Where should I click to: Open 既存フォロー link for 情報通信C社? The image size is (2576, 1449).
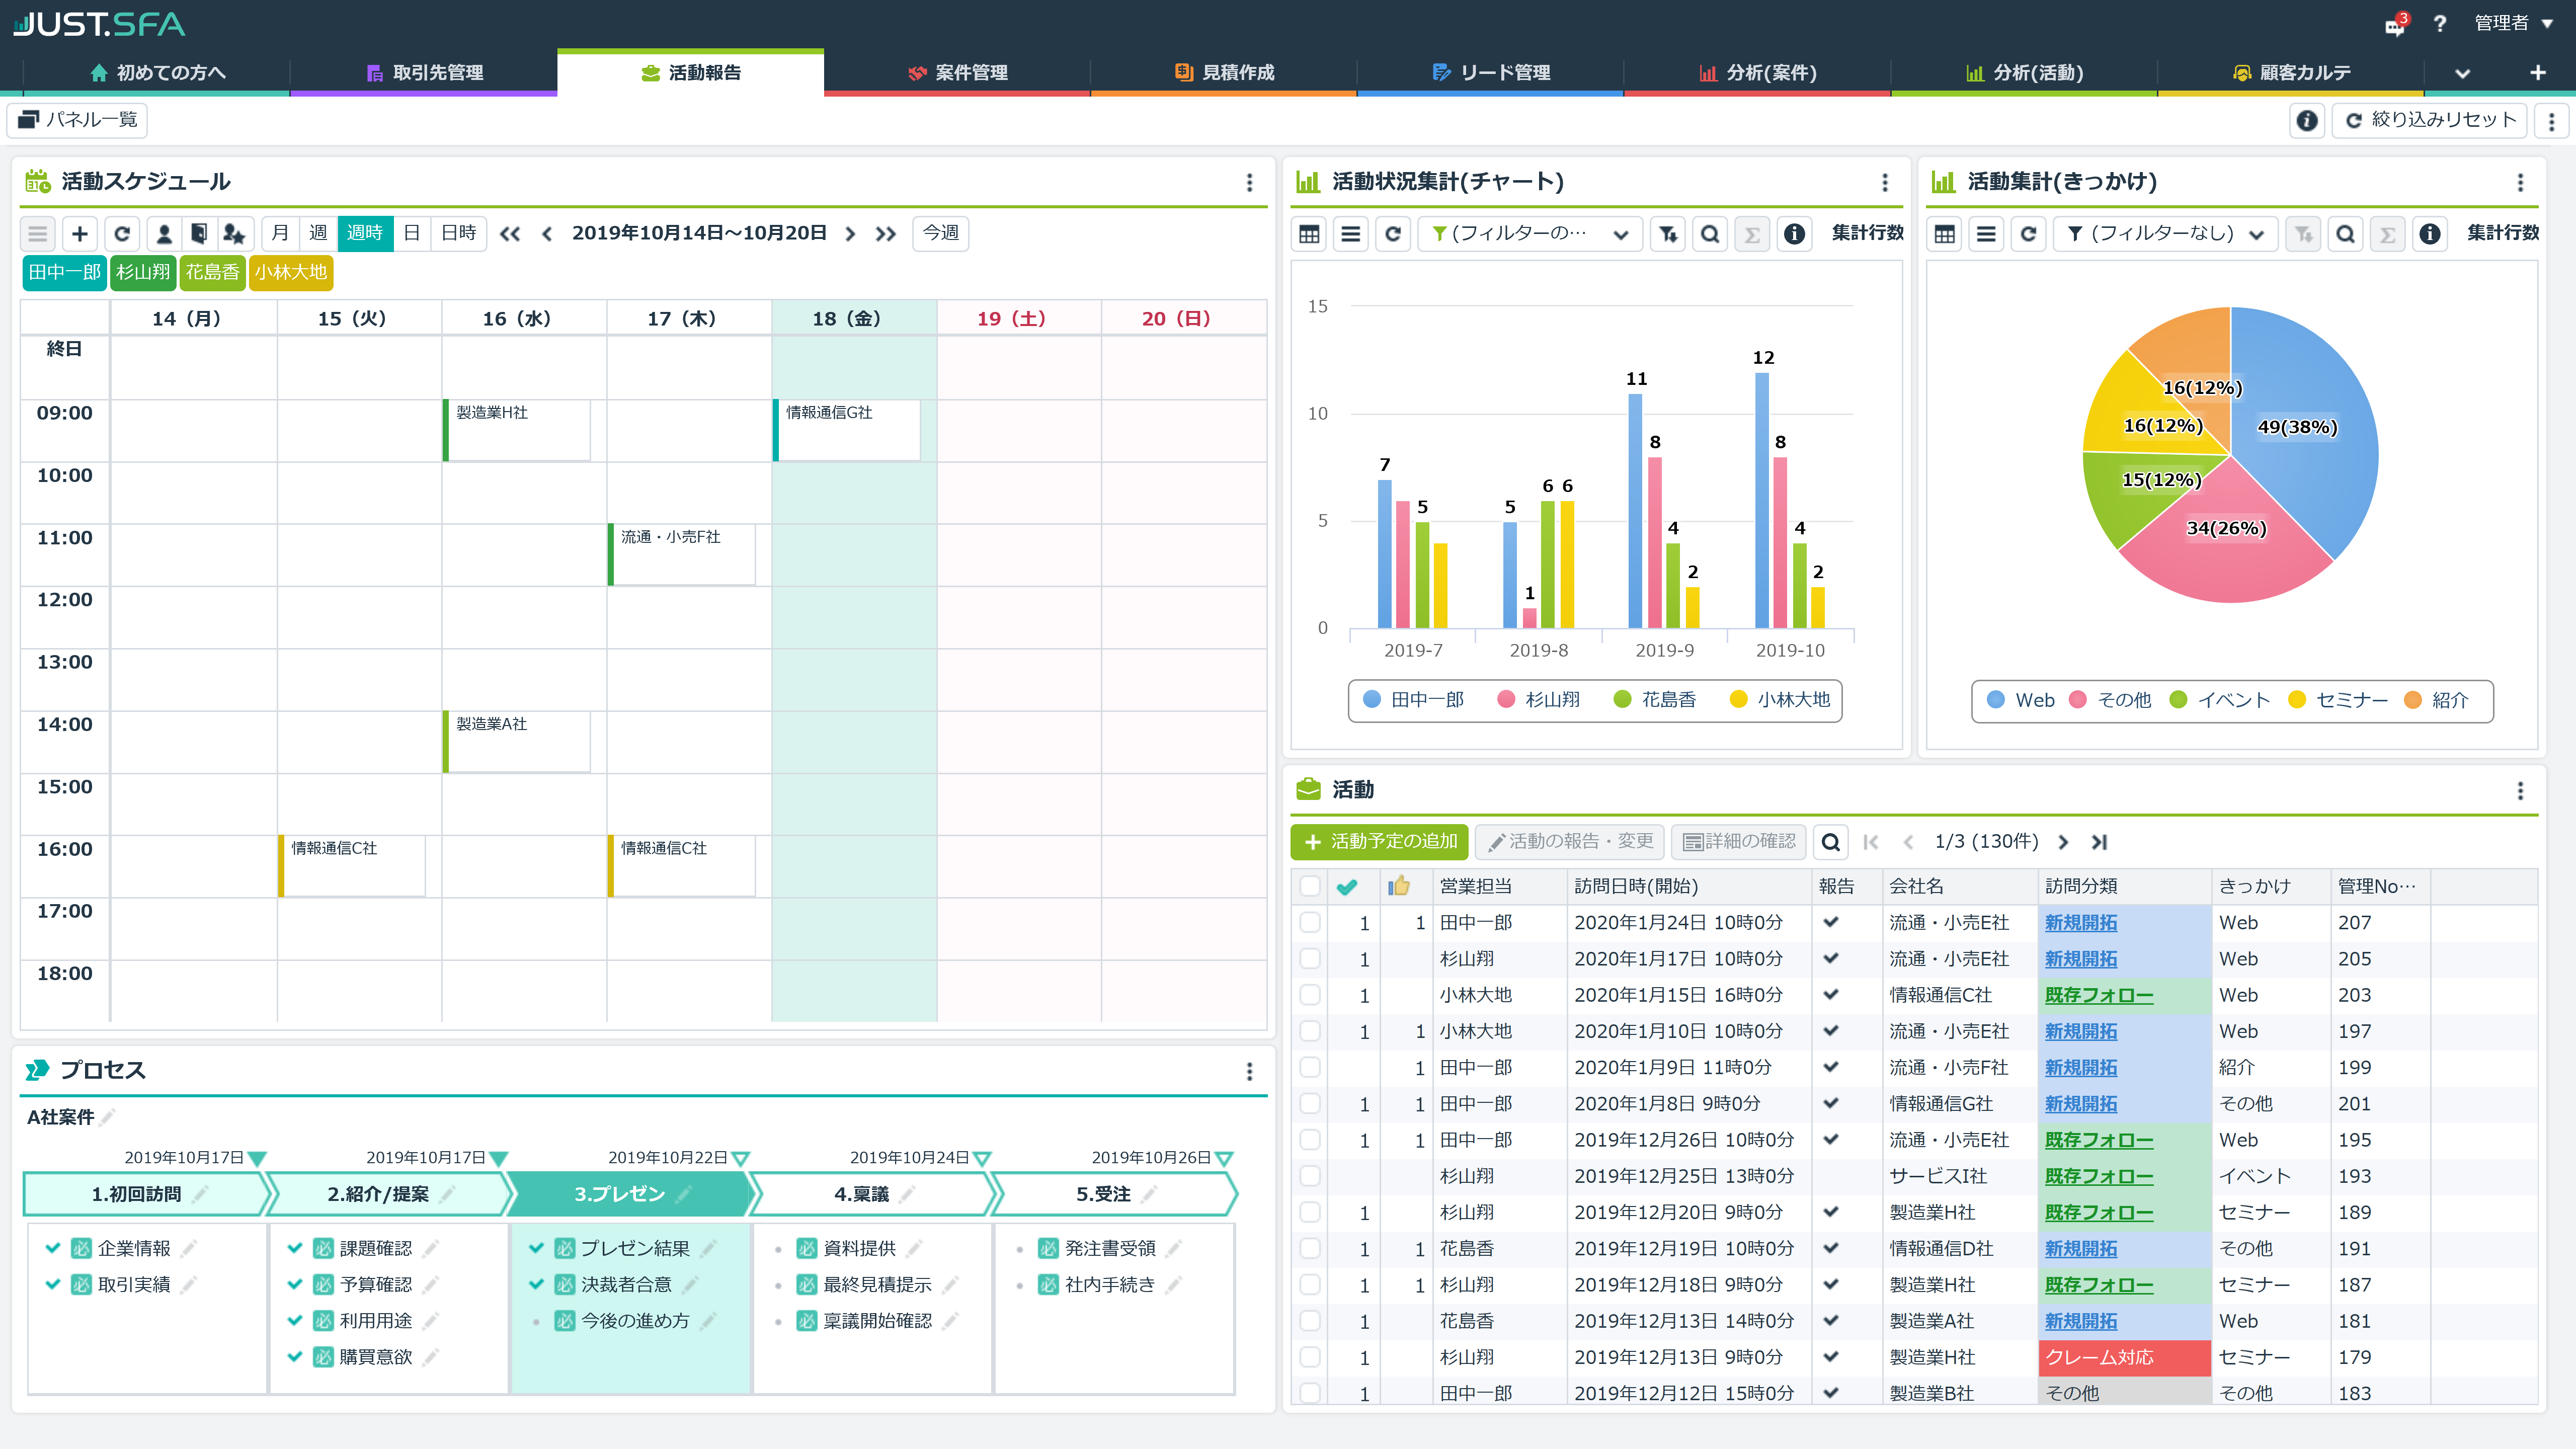point(2098,995)
